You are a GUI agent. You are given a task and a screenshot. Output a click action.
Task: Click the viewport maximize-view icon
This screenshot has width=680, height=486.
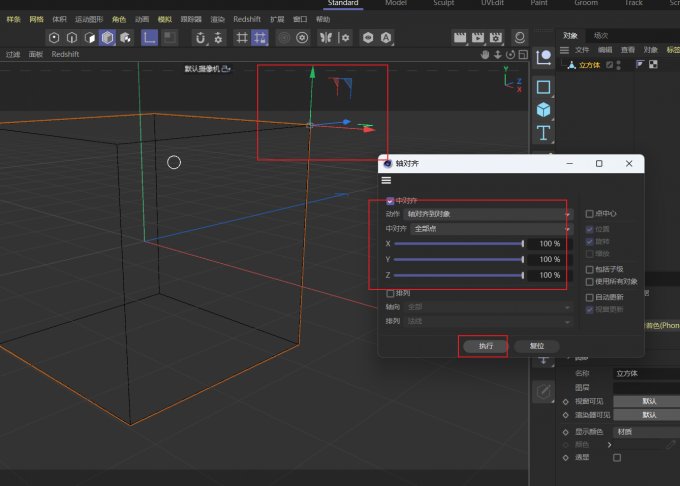[523, 54]
